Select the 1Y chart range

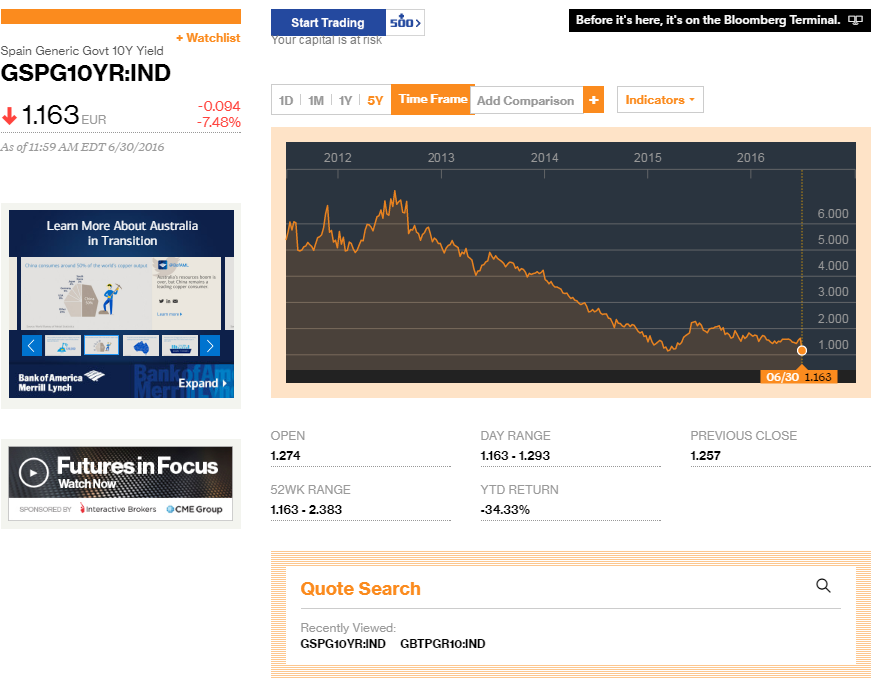(x=345, y=100)
